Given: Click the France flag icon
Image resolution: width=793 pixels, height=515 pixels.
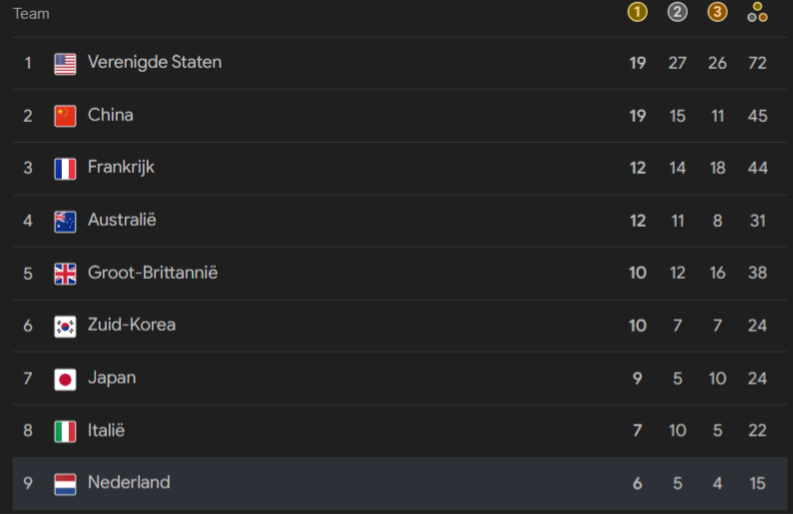Looking at the screenshot, I should tap(65, 169).
